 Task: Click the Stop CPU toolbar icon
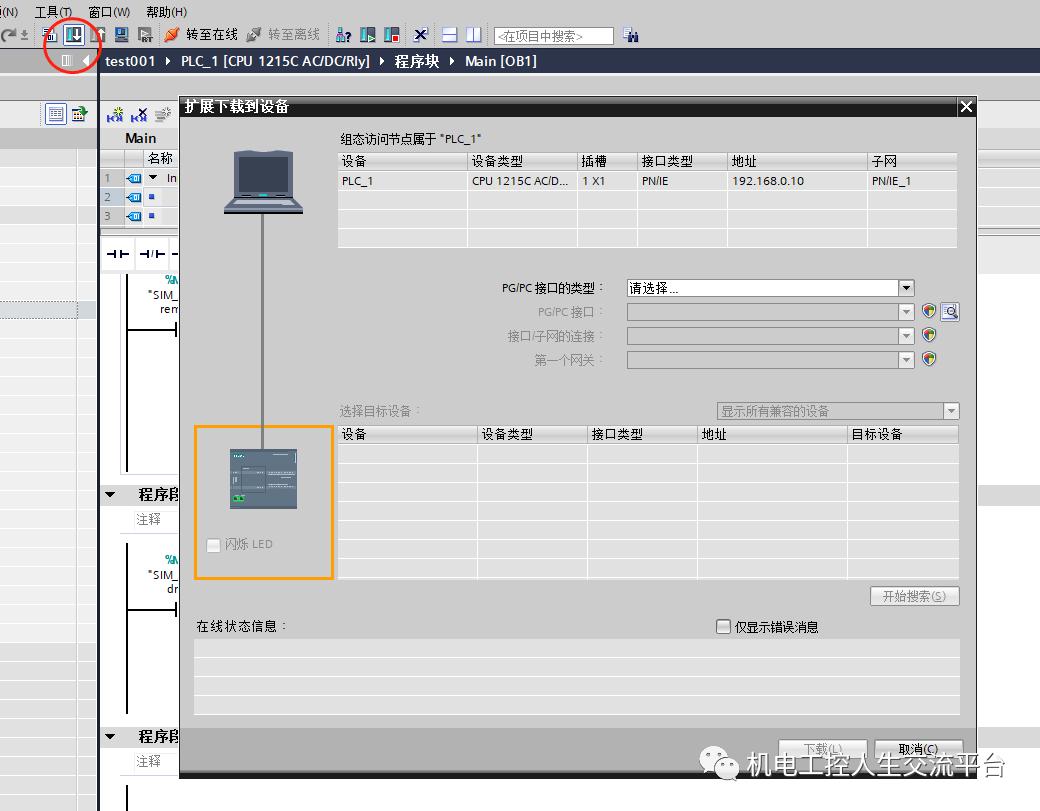click(x=392, y=34)
